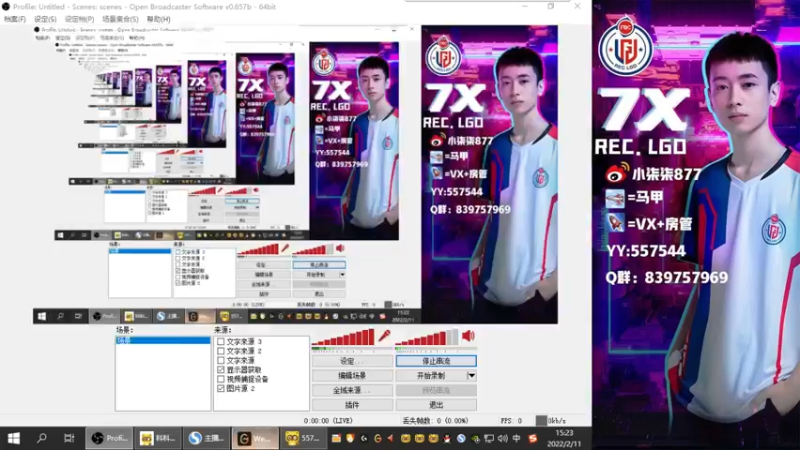Click the red arrow tray icon
The image size is (800, 450).
pyautogui.click(x=391, y=438)
